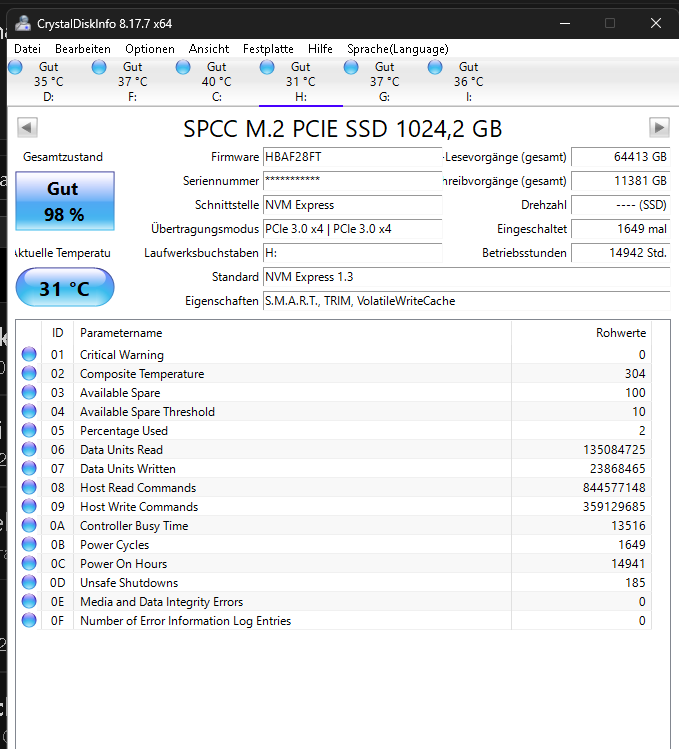
Task: Click total writes value 11381 GB
Action: pos(620,181)
